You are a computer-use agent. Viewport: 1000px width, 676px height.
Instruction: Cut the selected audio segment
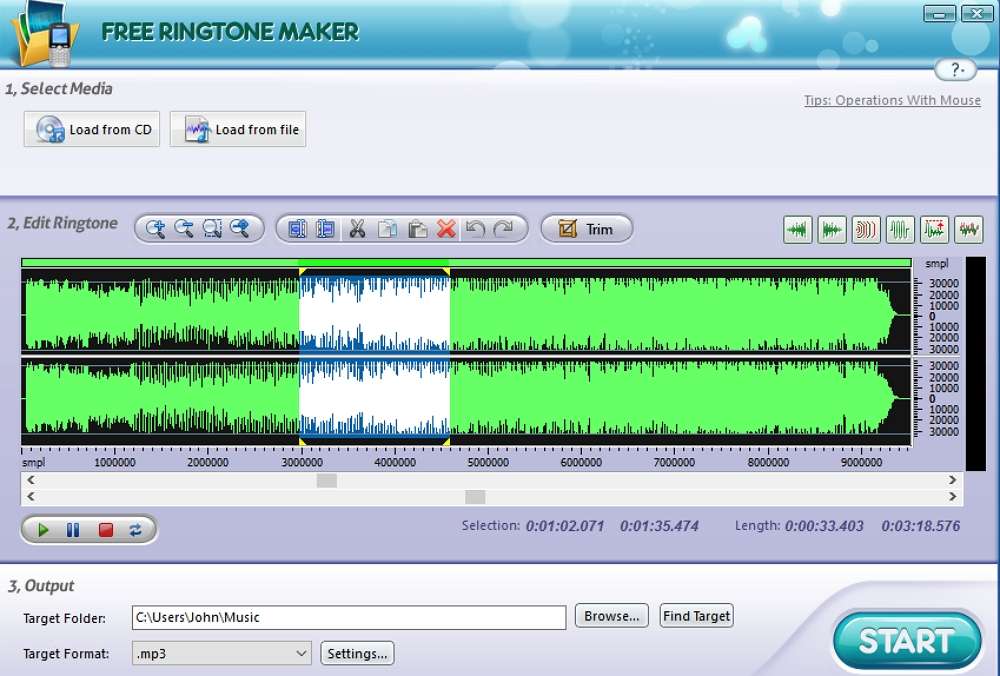point(358,228)
